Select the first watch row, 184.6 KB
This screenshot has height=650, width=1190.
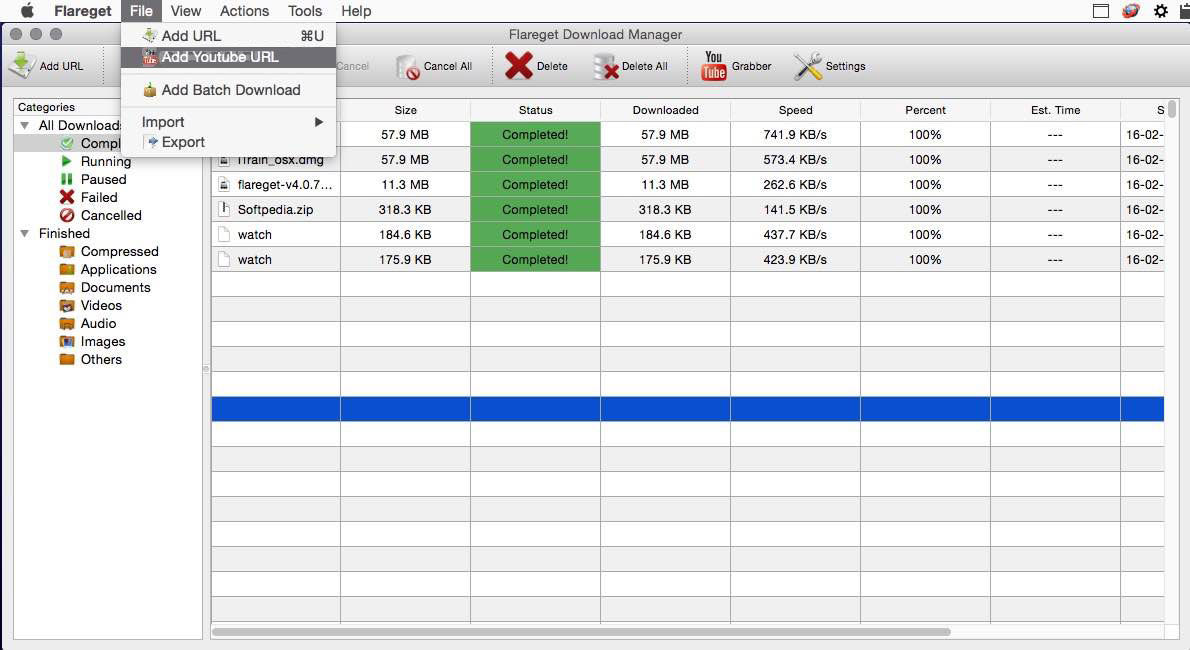[x=688, y=235]
